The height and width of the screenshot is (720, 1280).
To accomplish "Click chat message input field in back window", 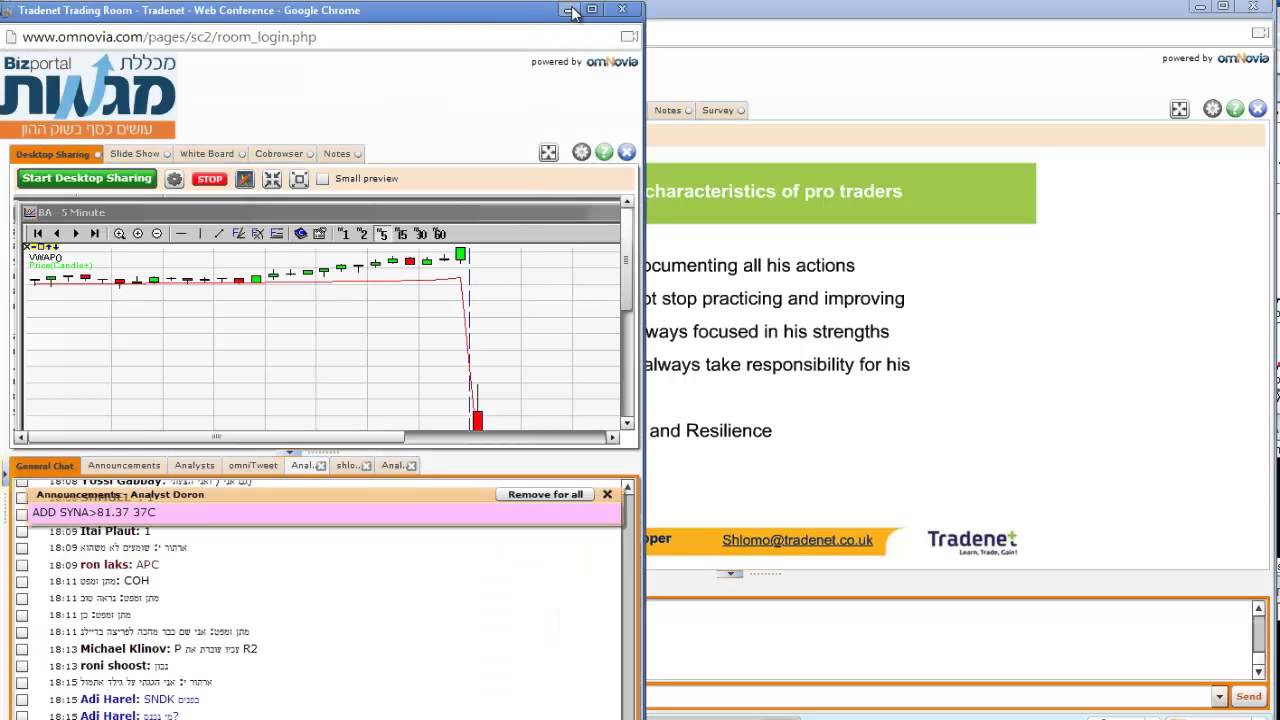I will [928, 696].
